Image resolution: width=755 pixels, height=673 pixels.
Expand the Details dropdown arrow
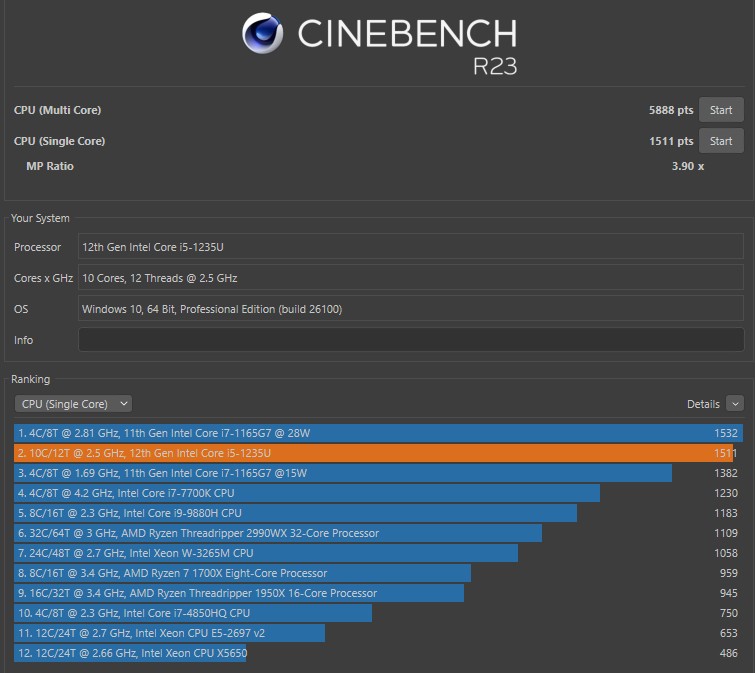[x=735, y=404]
